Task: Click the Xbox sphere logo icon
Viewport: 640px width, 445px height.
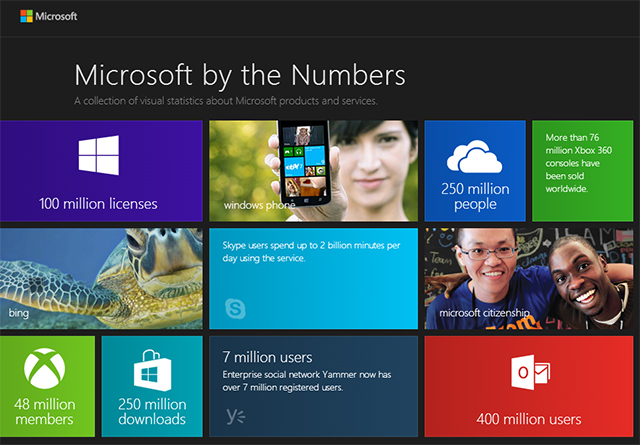Action: [x=44, y=368]
